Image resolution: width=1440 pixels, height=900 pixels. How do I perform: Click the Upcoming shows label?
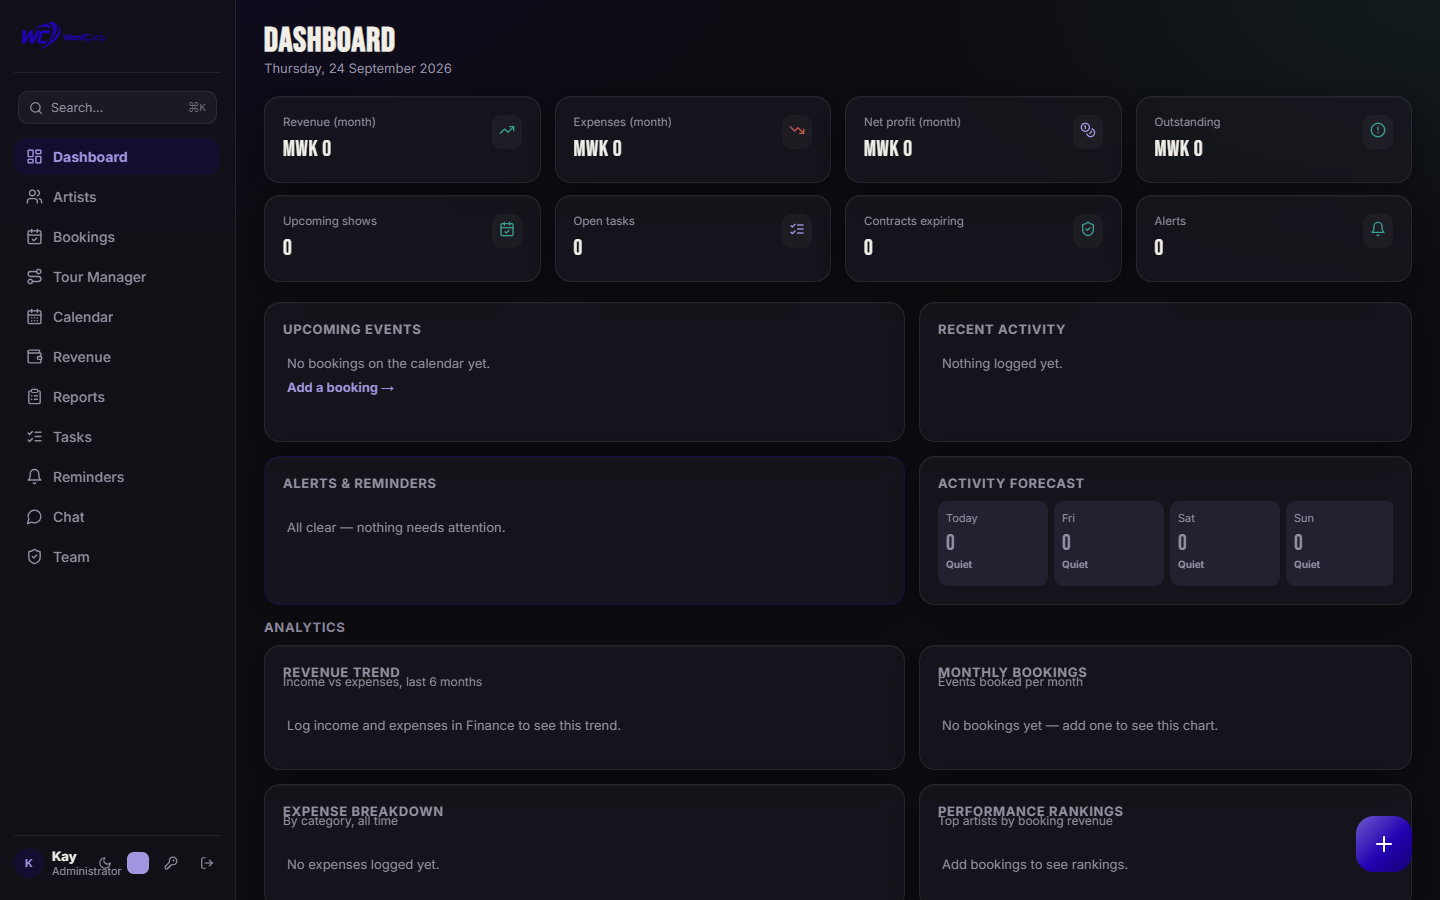pyautogui.click(x=330, y=221)
